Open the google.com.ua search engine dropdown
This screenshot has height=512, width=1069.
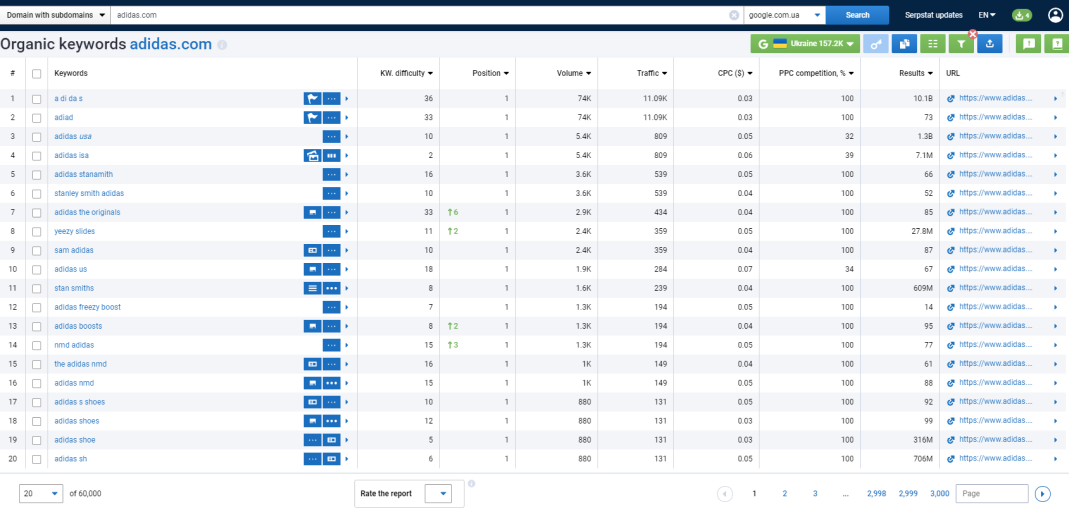click(785, 15)
